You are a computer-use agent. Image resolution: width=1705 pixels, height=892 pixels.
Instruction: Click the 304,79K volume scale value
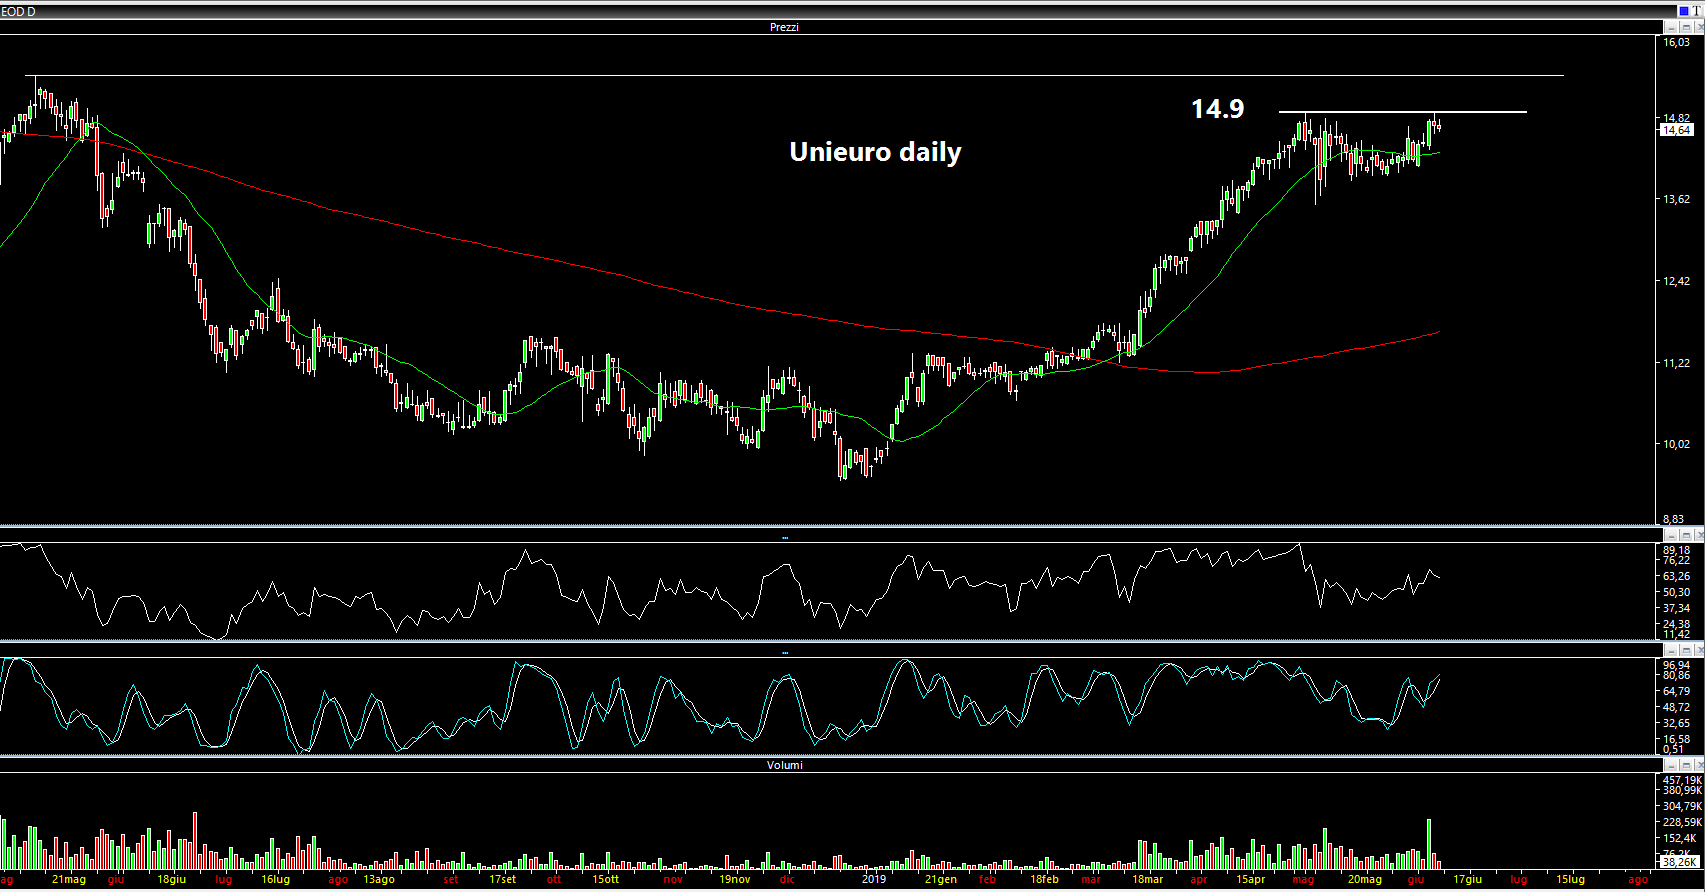pyautogui.click(x=1680, y=806)
